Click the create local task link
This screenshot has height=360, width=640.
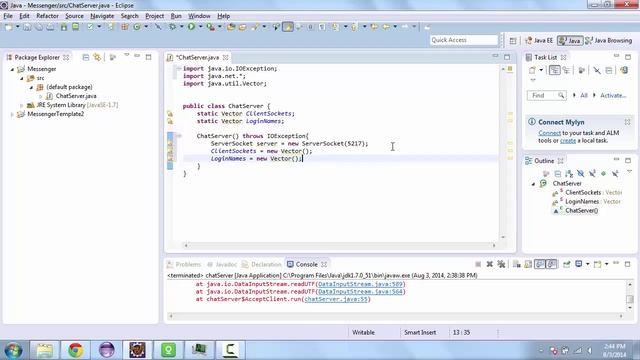(568, 141)
